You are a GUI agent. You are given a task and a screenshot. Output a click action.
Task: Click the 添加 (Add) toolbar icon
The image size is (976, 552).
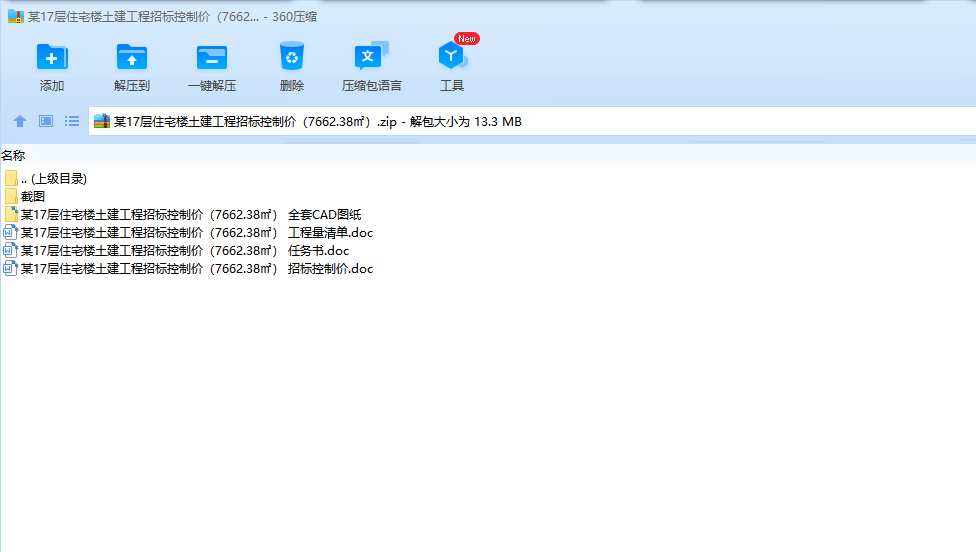[52, 57]
